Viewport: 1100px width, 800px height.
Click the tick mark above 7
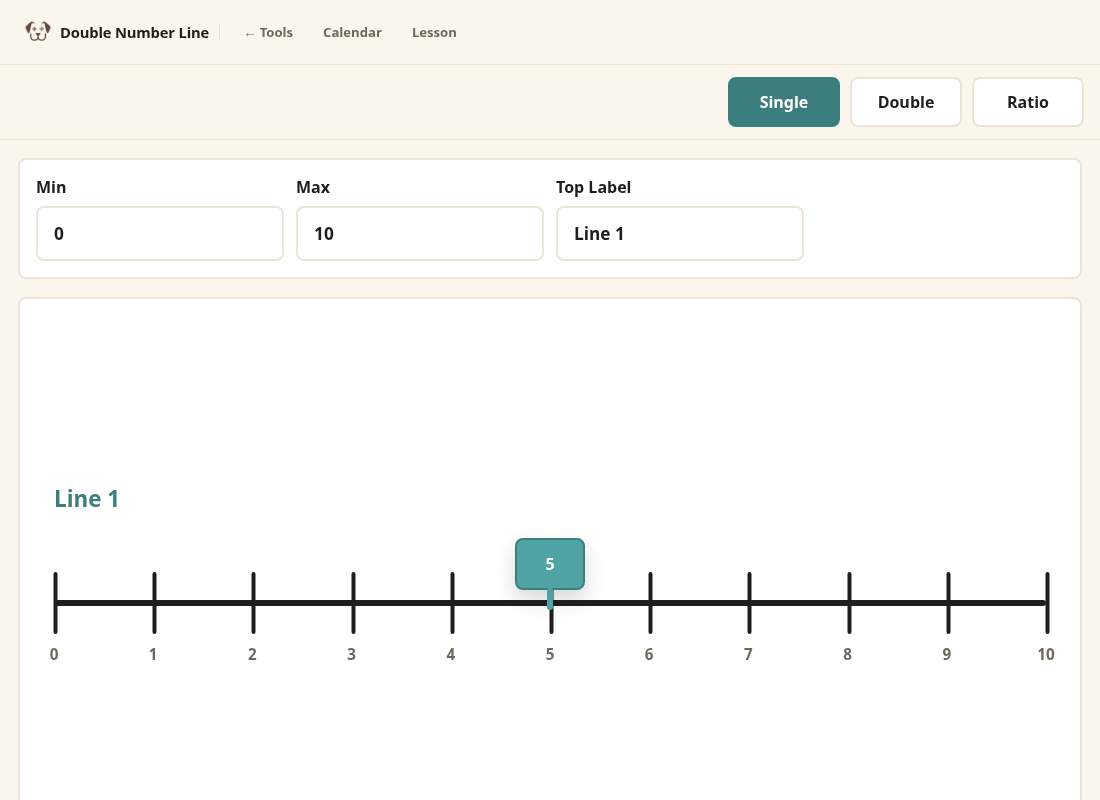click(749, 603)
